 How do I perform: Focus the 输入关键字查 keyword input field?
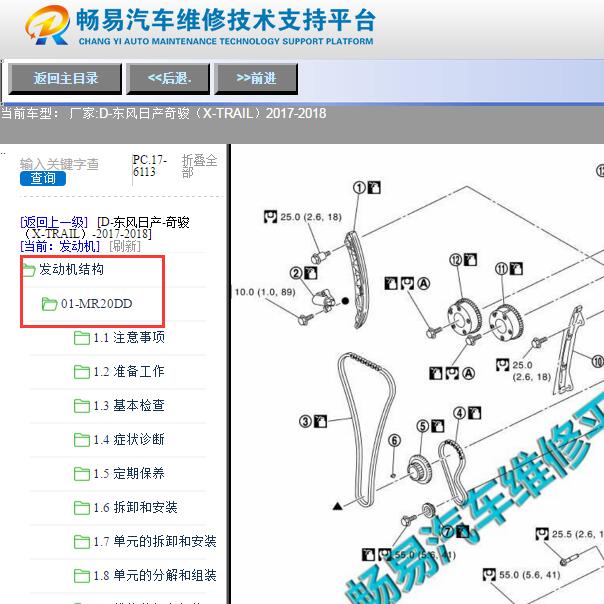pyautogui.click(x=59, y=164)
